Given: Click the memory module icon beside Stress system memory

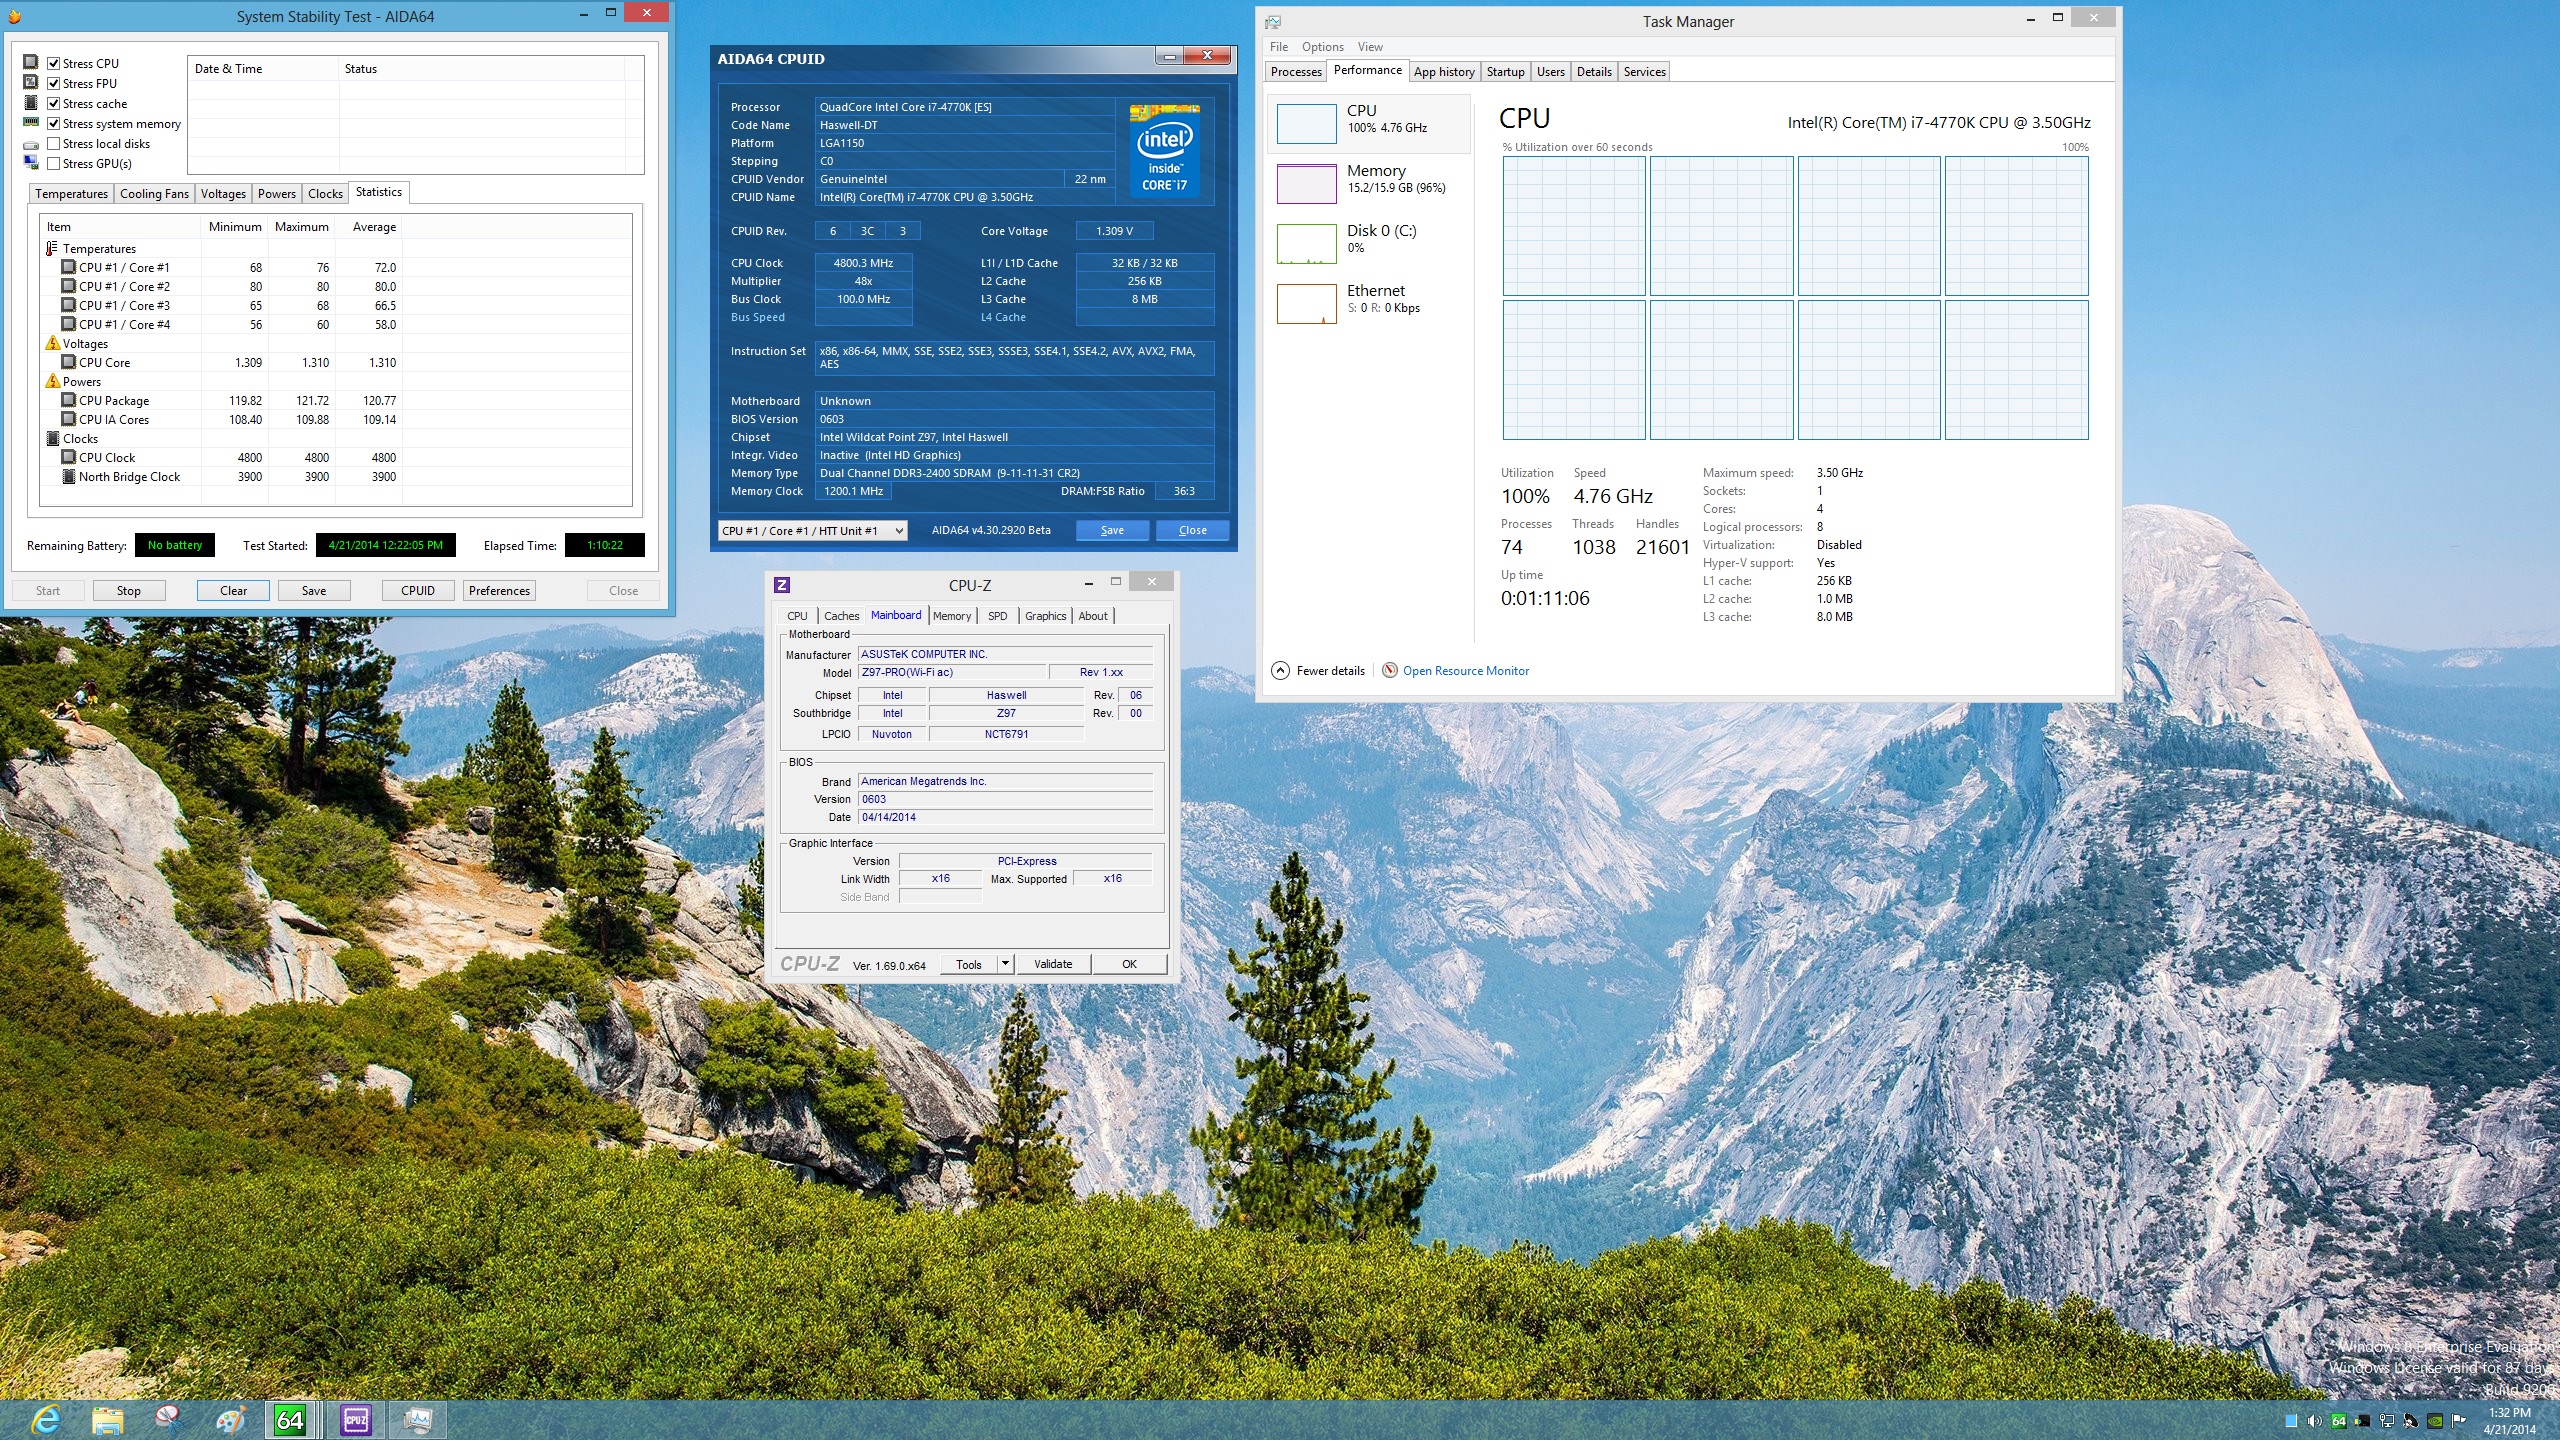Looking at the screenshot, I should pos(31,122).
